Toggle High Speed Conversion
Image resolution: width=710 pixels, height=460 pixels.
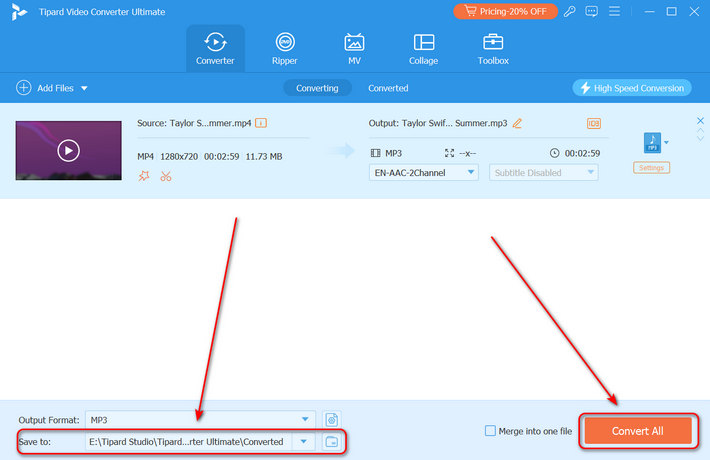pyautogui.click(x=631, y=88)
